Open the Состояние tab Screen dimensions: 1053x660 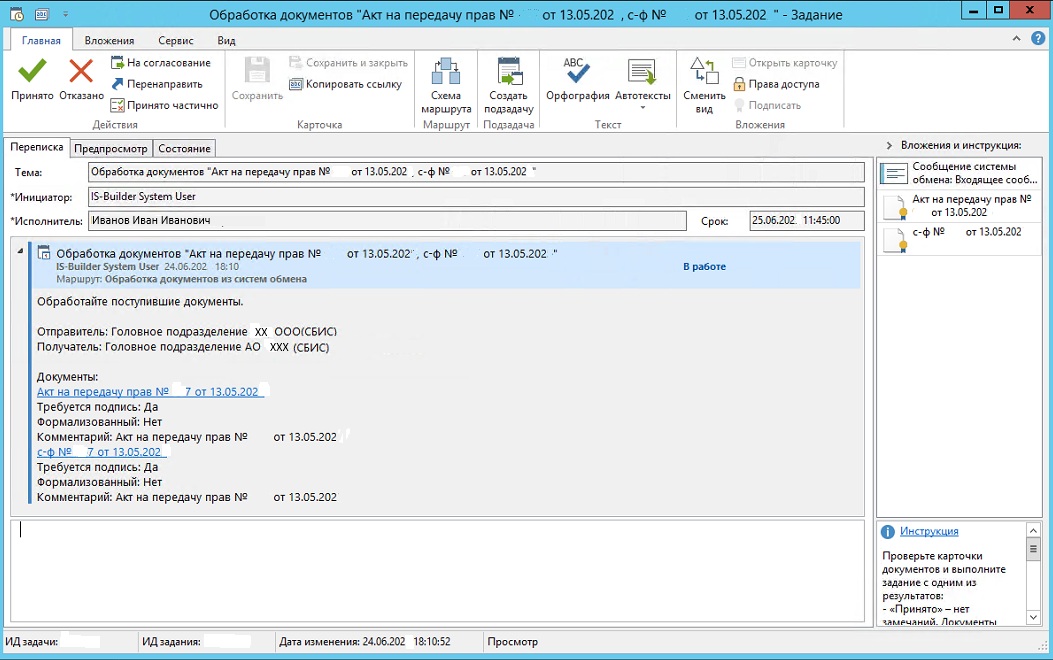tap(184, 148)
